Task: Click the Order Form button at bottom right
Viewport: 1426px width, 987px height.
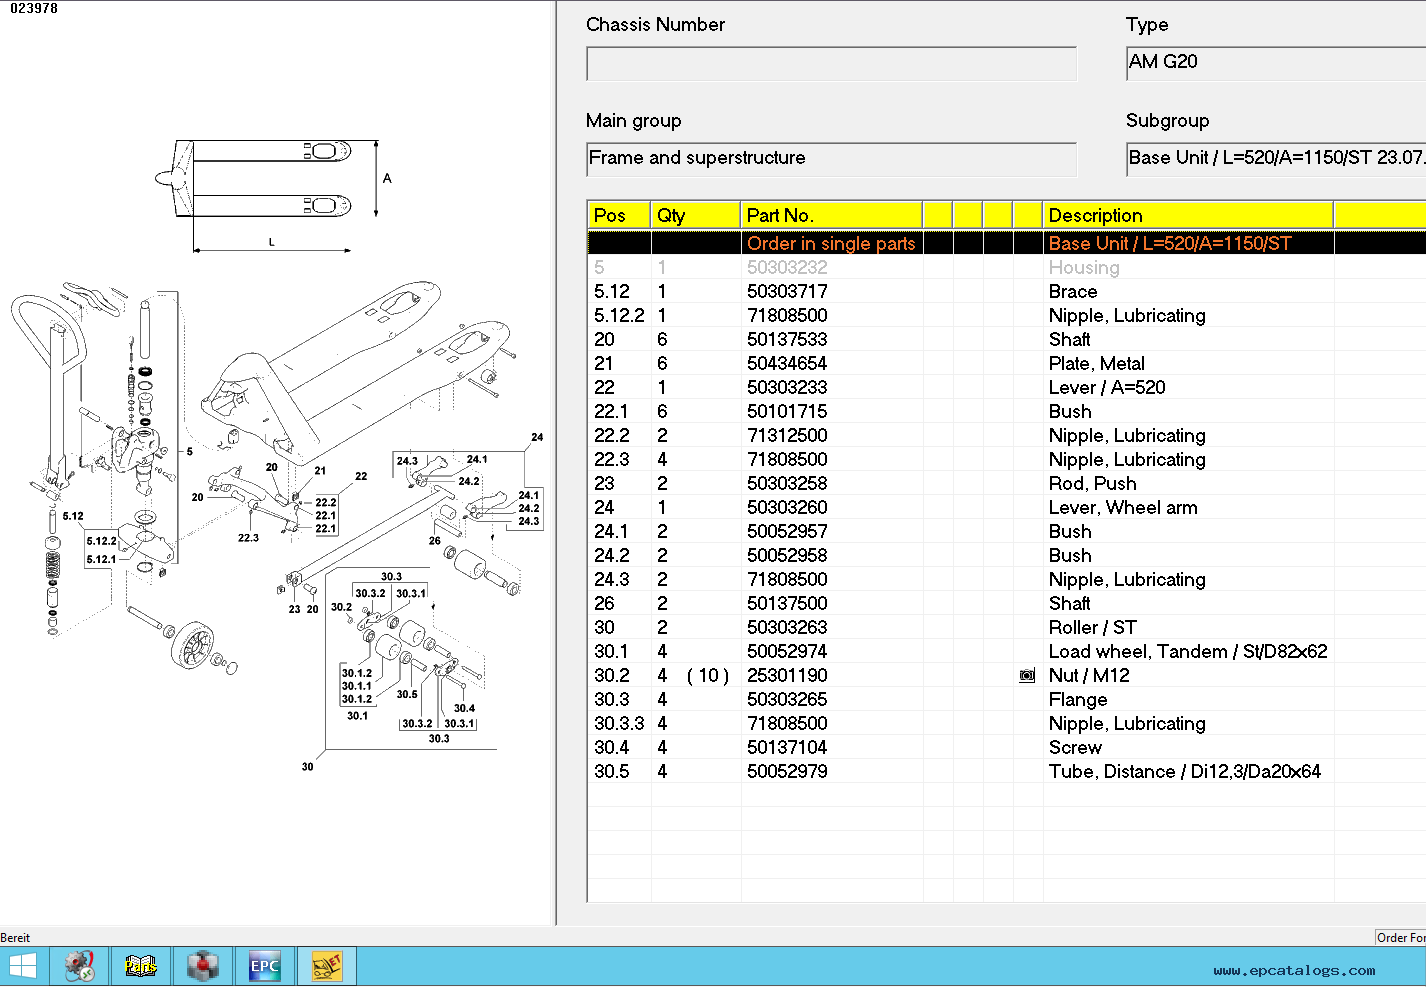Action: pos(1400,937)
